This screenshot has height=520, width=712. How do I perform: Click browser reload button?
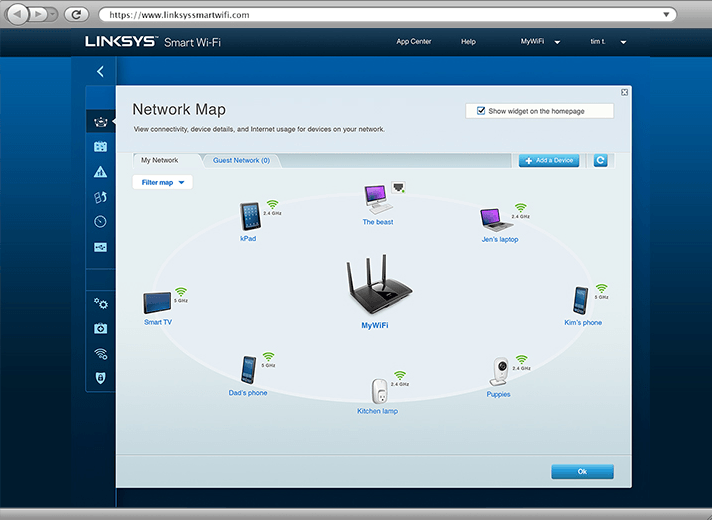coord(76,15)
